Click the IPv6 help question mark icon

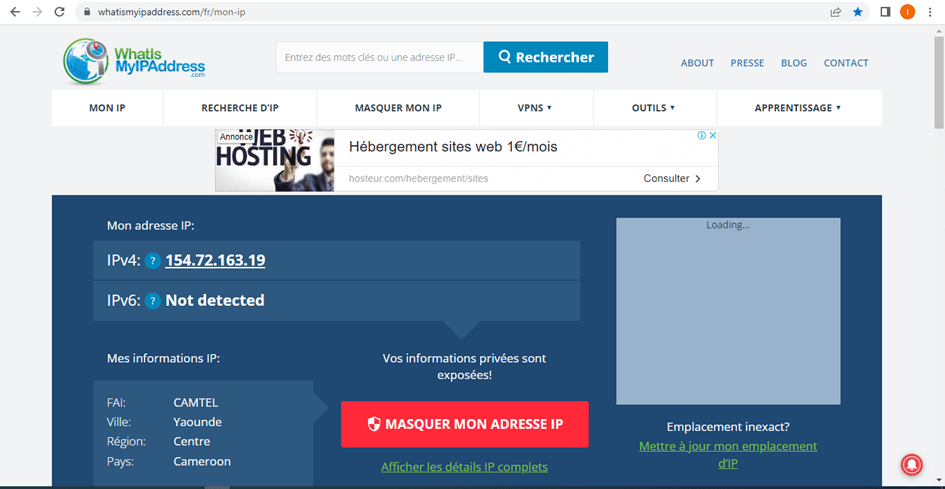click(152, 301)
